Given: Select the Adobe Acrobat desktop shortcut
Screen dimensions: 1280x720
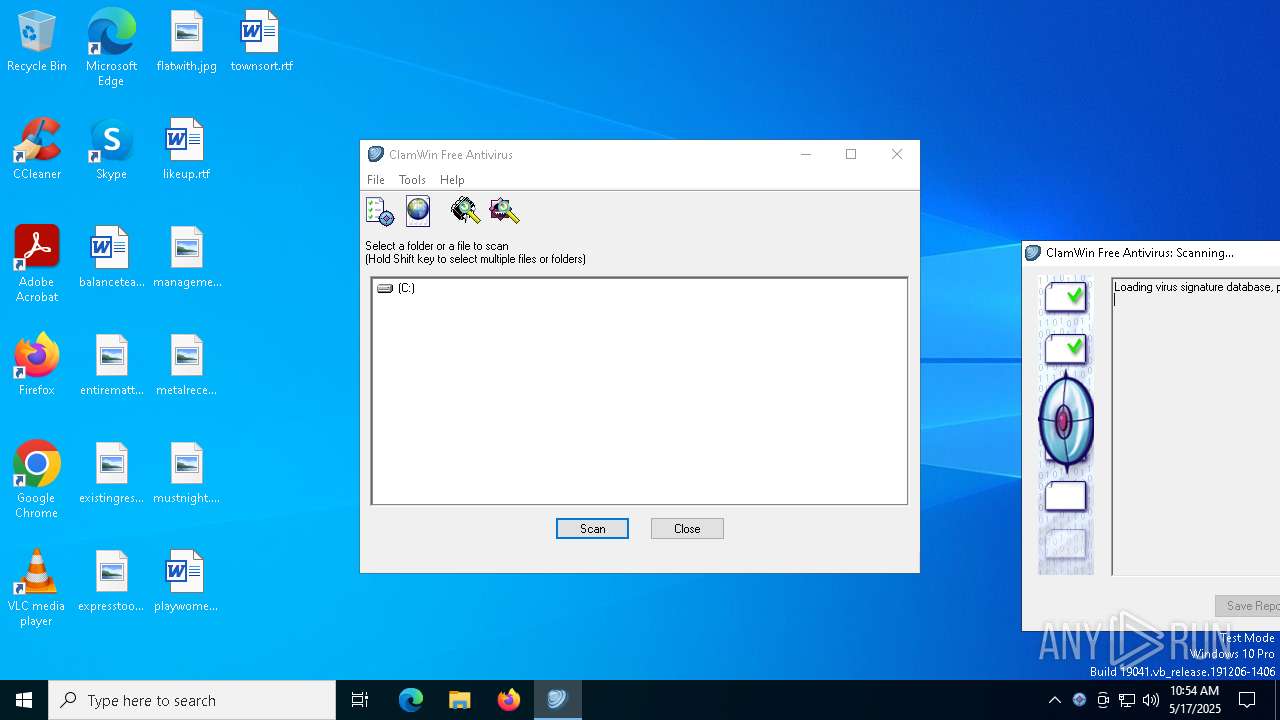Looking at the screenshot, I should pyautogui.click(x=37, y=265).
